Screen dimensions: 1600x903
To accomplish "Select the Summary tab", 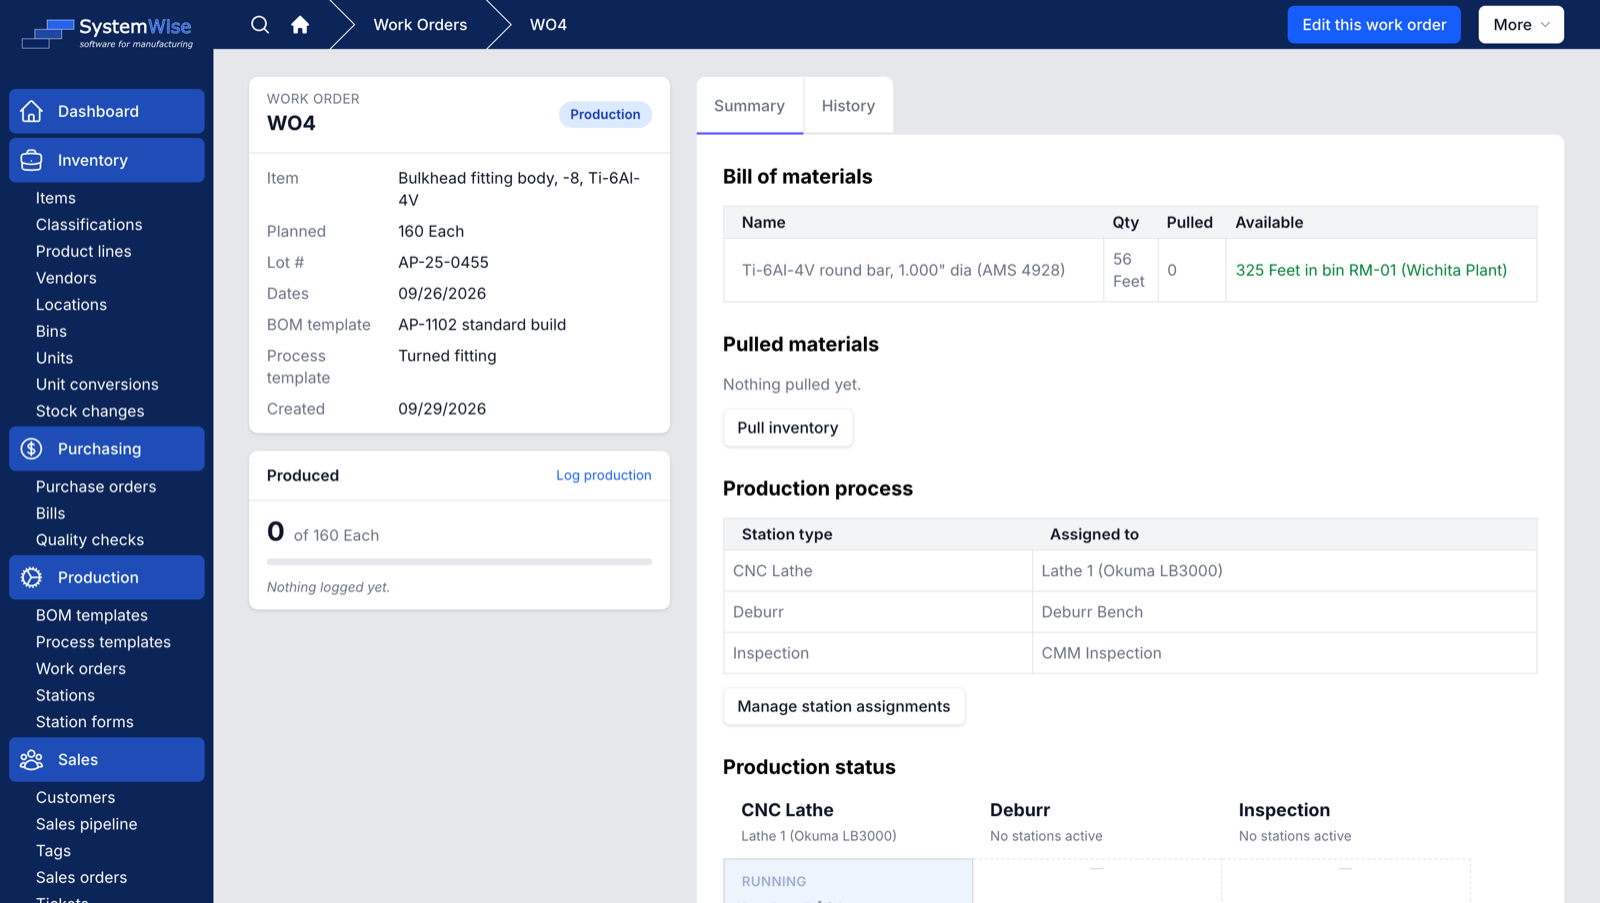I will point(749,106).
